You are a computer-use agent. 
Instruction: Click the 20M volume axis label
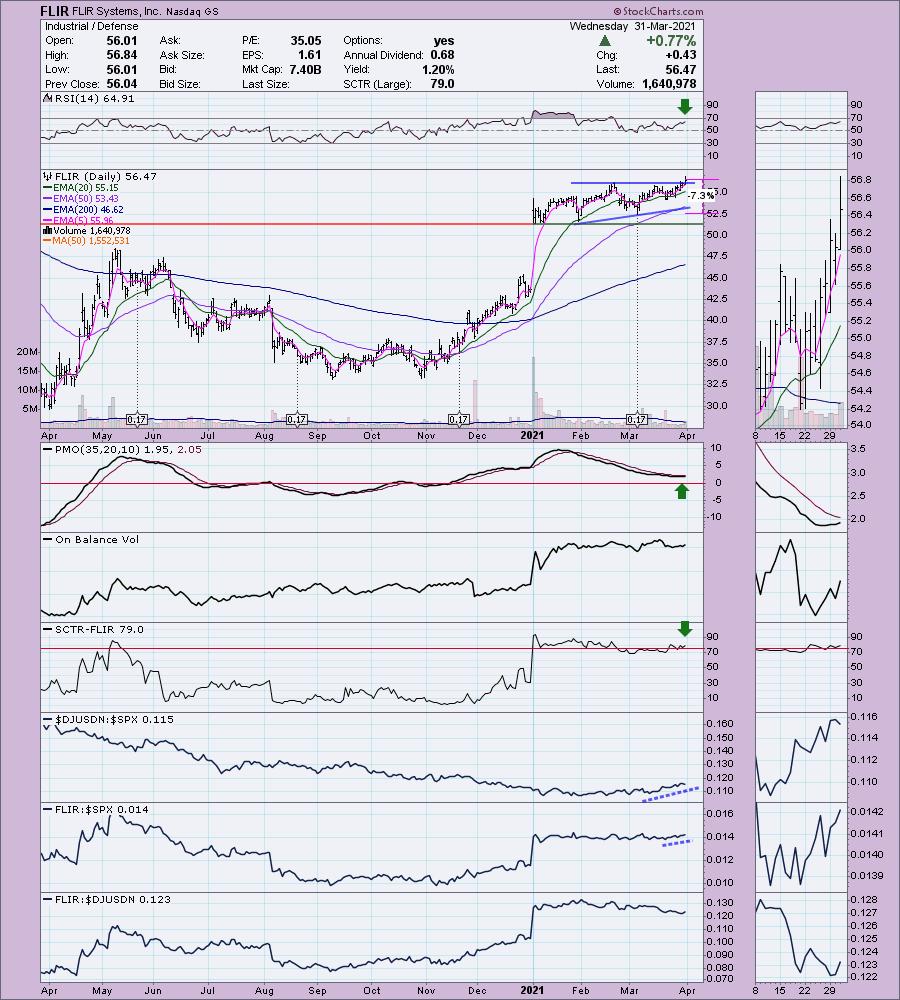(x=27, y=351)
